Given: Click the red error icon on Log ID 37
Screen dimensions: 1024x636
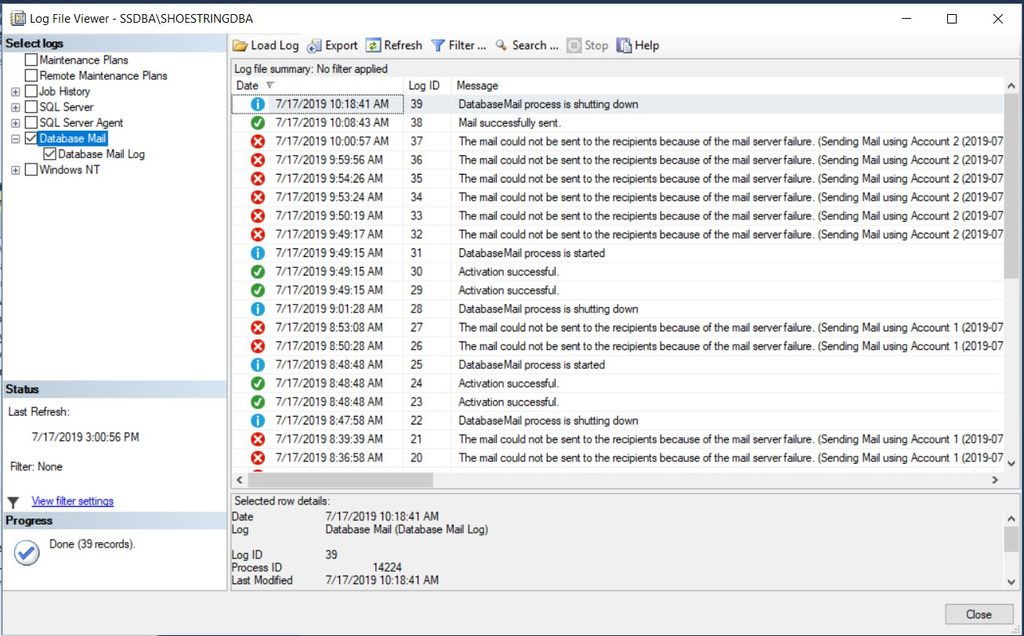Looking at the screenshot, I should point(258,141).
